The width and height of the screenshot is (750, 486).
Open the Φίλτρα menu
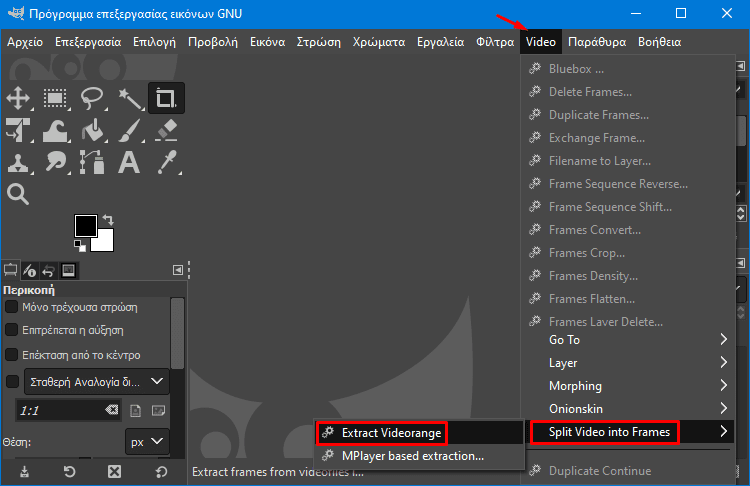pos(495,42)
